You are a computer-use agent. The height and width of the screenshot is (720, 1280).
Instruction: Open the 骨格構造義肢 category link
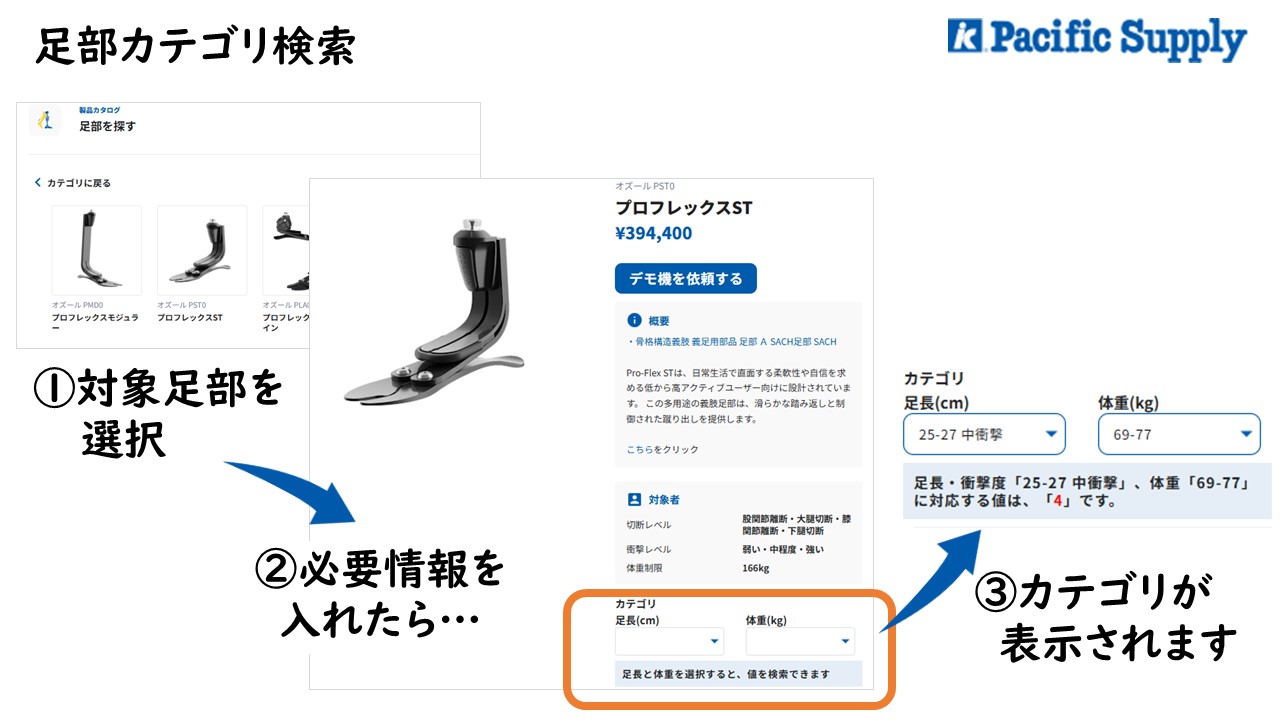pyautogui.click(x=661, y=342)
